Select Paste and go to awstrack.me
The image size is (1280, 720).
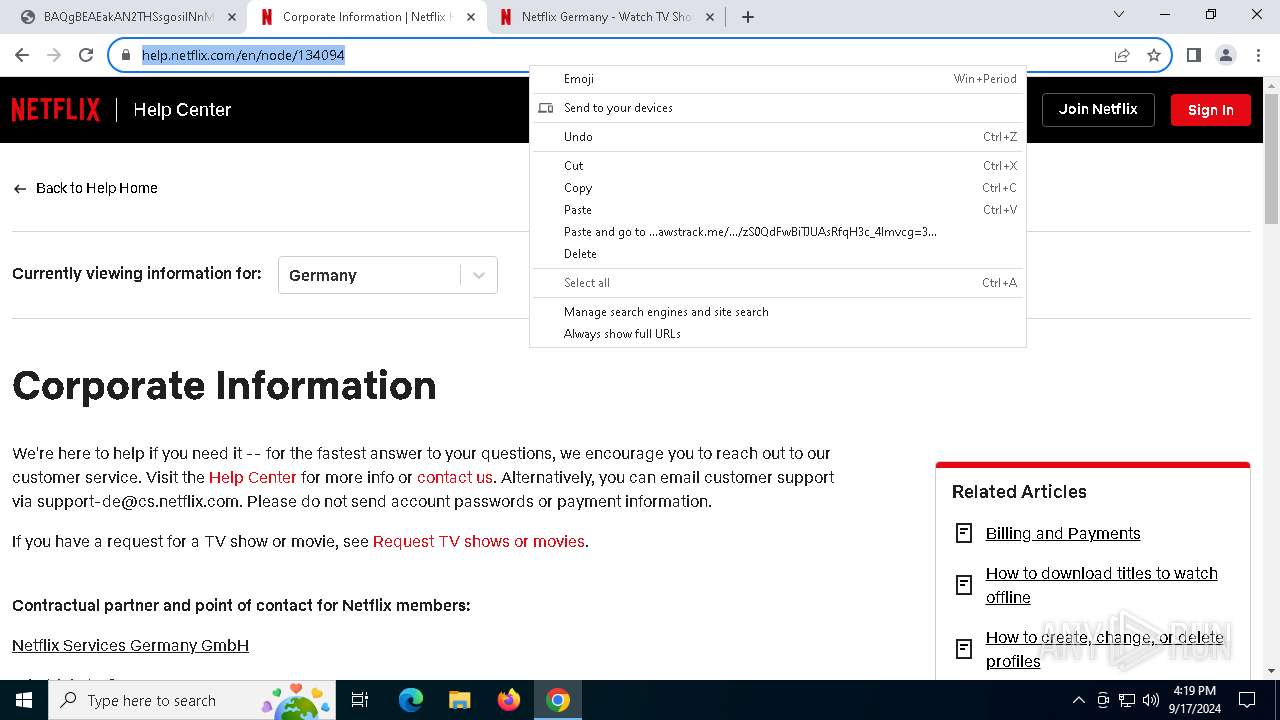pos(777,232)
